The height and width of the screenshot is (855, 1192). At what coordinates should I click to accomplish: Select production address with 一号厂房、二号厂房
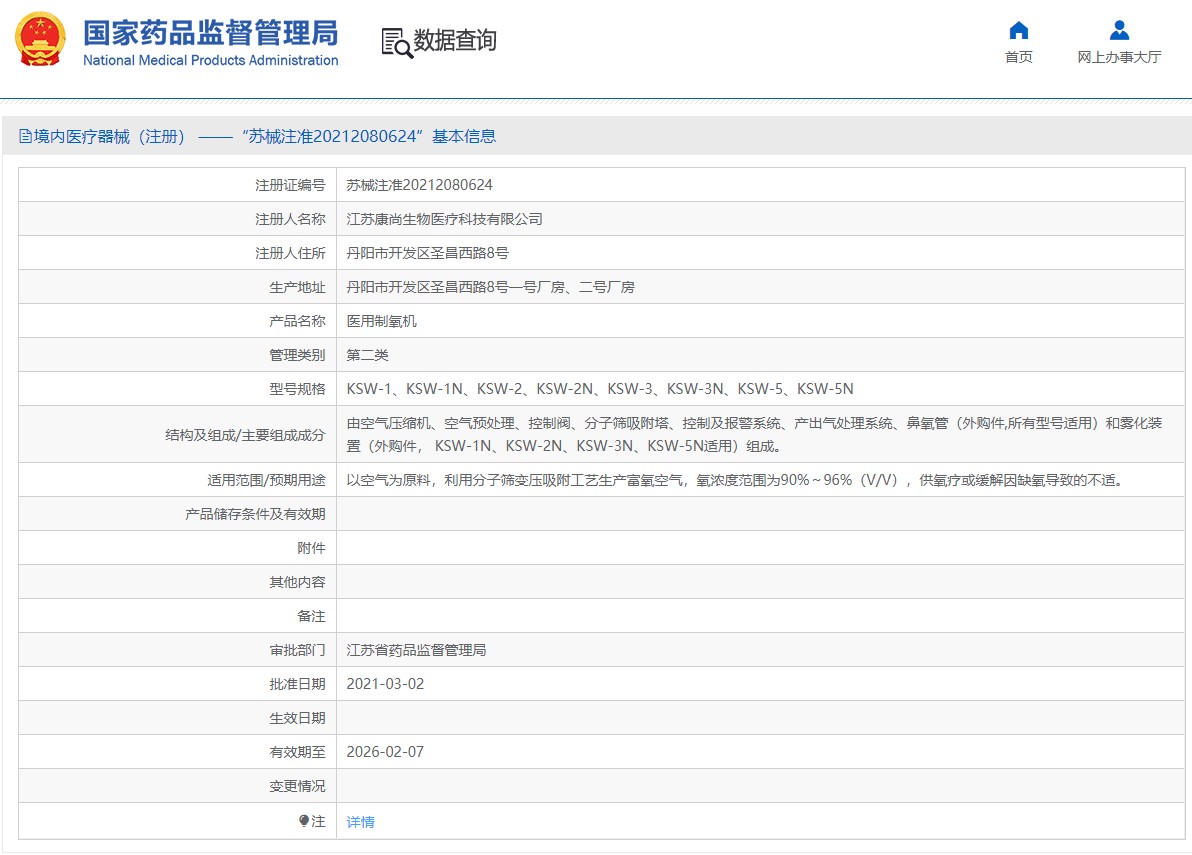[x=490, y=287]
